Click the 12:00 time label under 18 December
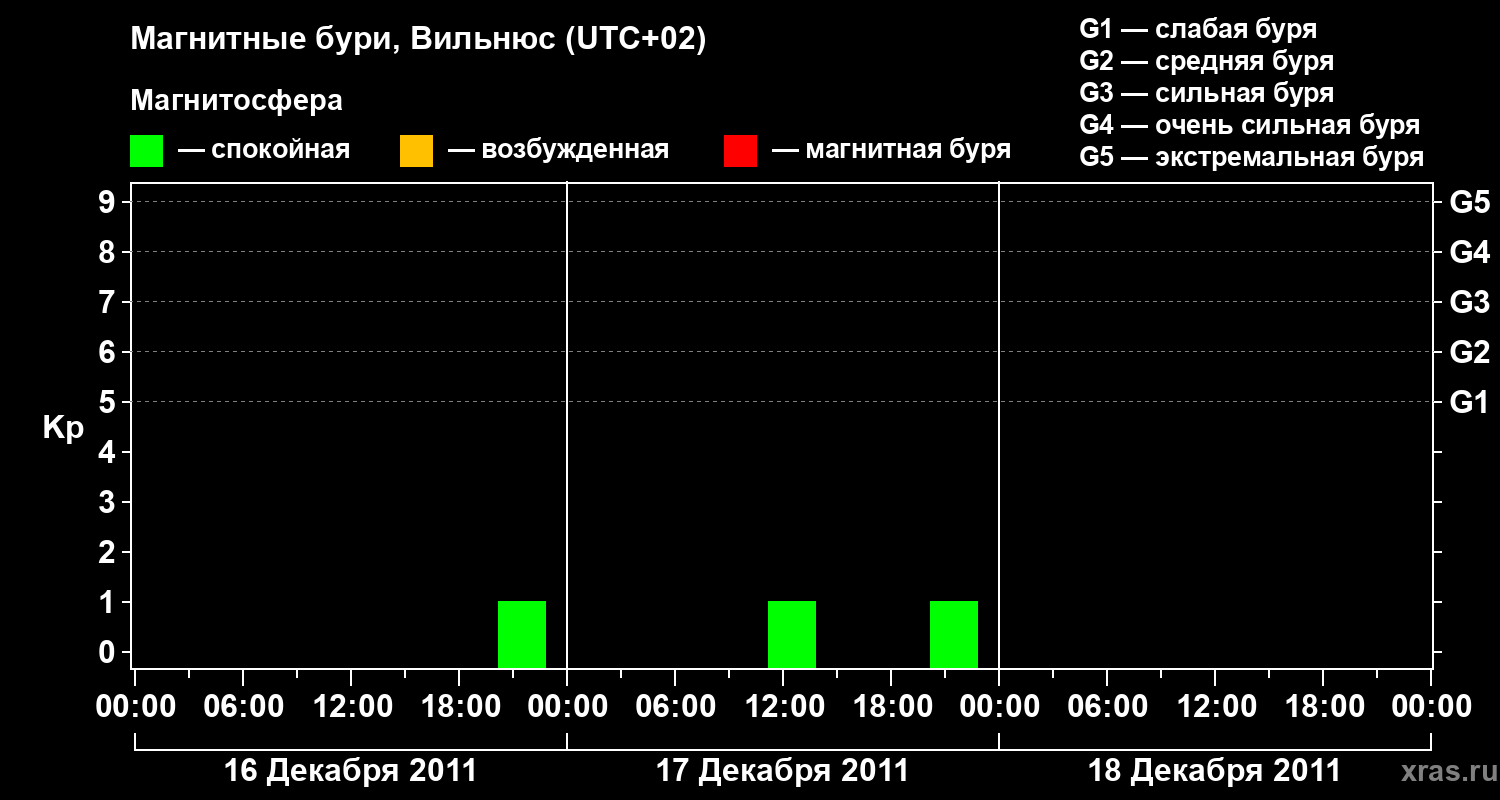 (x=1215, y=706)
